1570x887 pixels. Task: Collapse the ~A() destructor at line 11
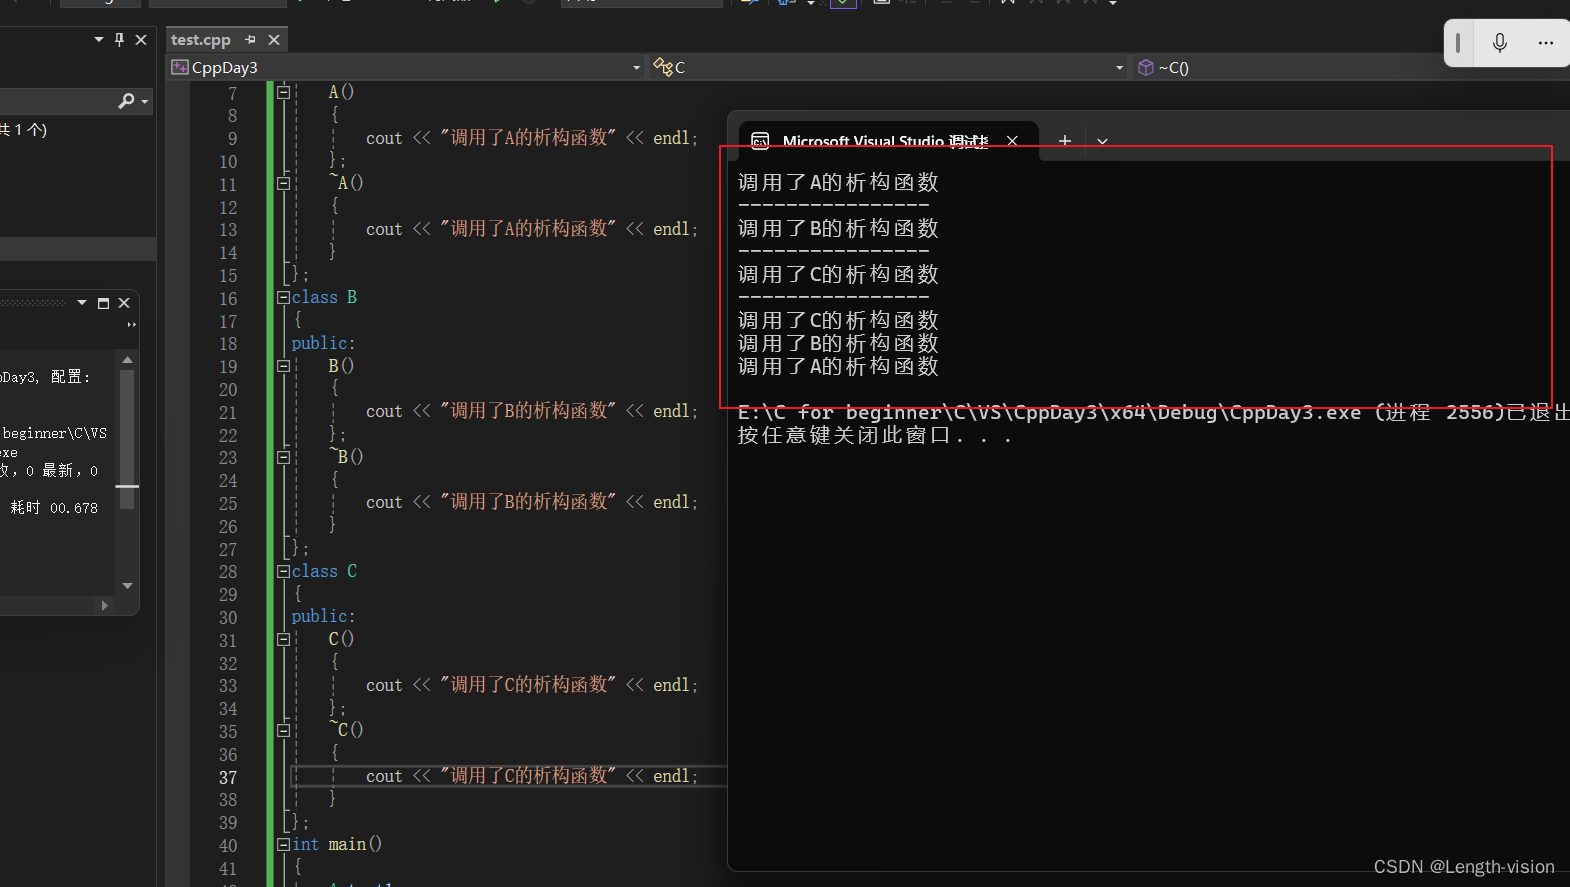tap(283, 183)
